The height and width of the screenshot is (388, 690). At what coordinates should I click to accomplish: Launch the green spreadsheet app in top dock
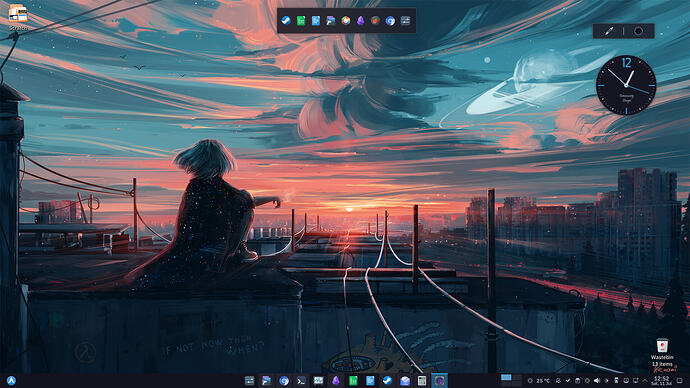click(301, 20)
